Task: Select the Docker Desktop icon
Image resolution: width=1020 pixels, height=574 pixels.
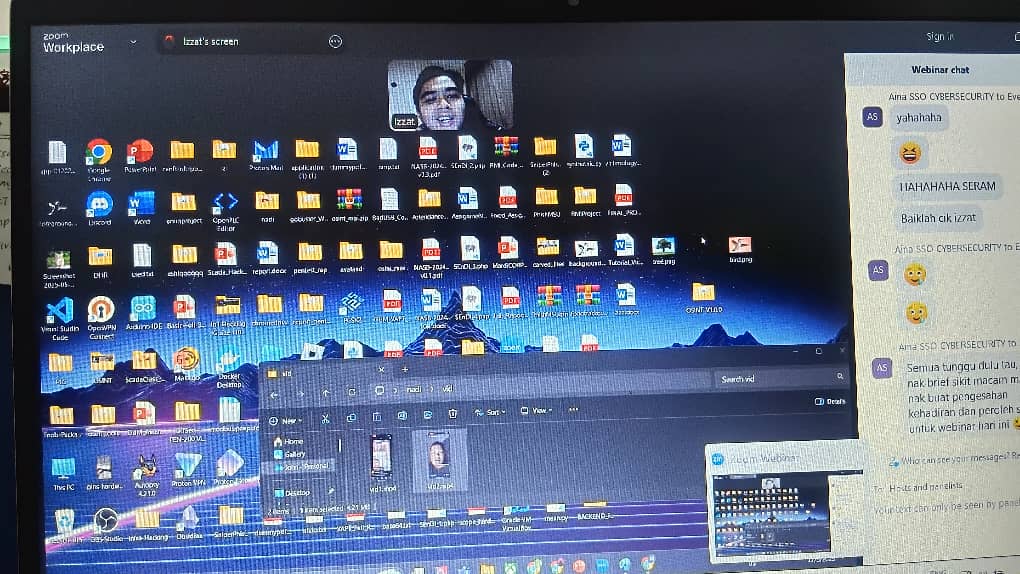Action: click(x=228, y=368)
